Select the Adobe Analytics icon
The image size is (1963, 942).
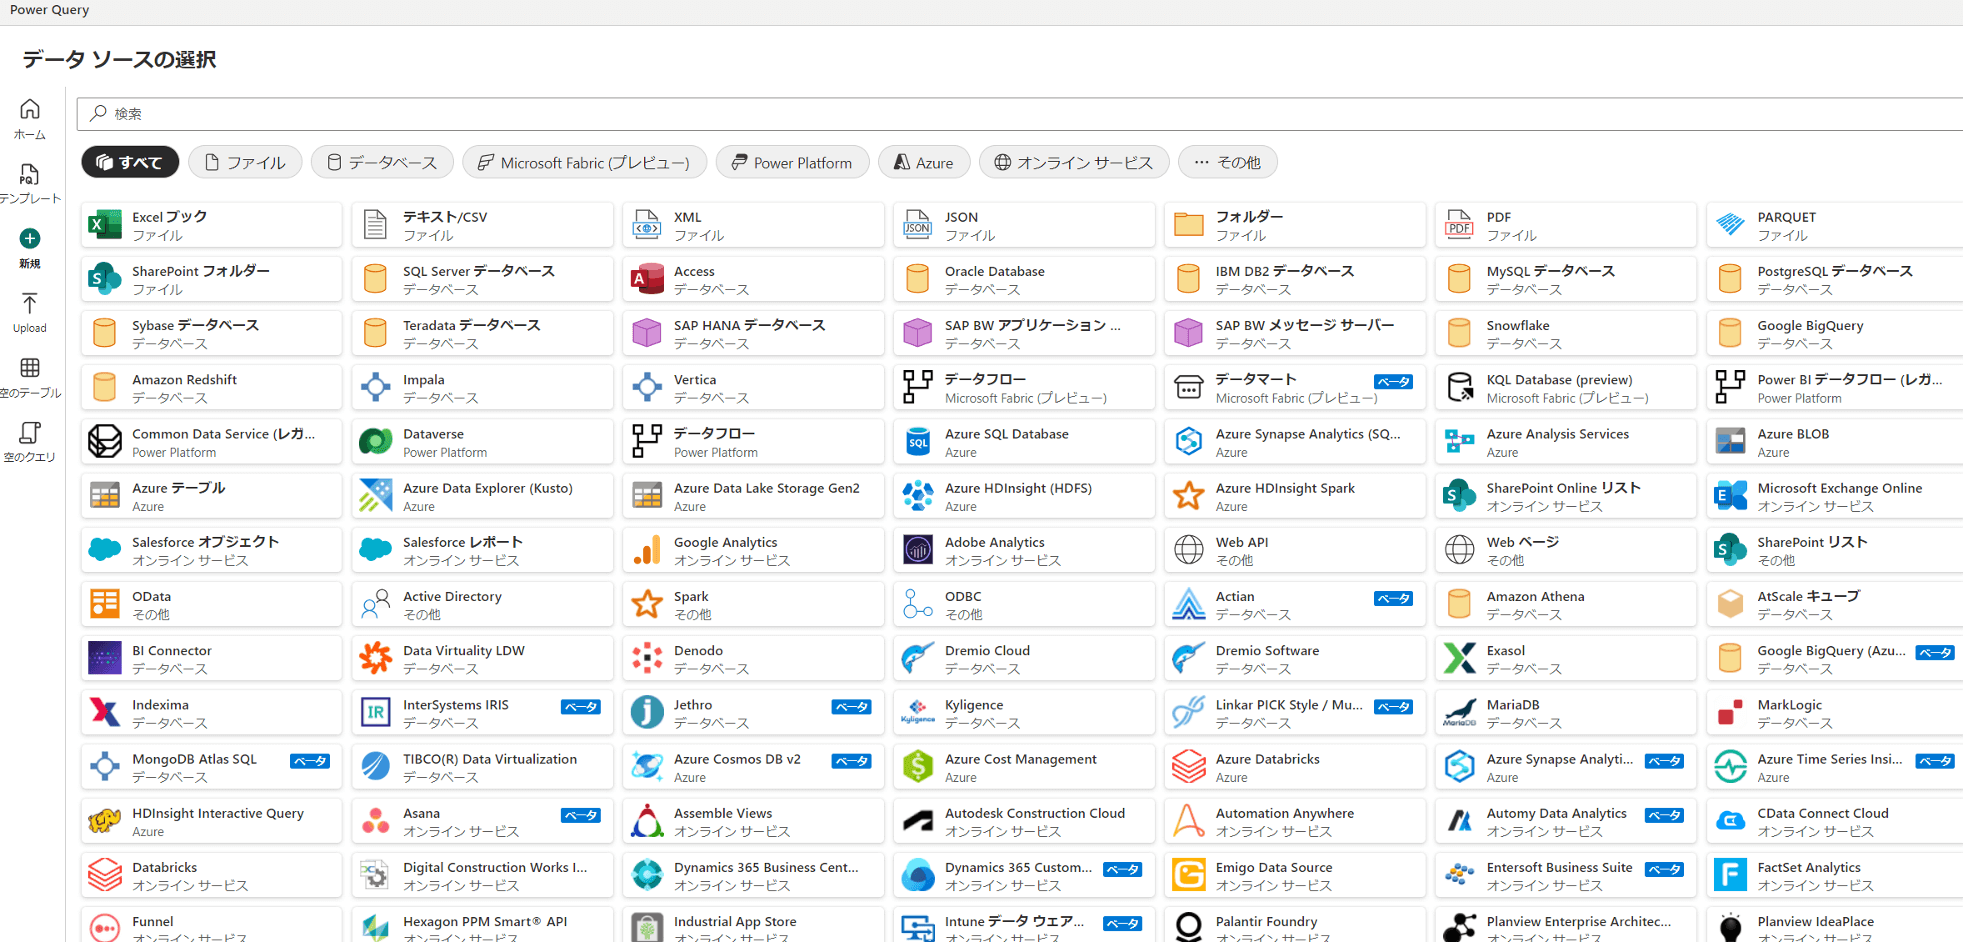tap(918, 549)
